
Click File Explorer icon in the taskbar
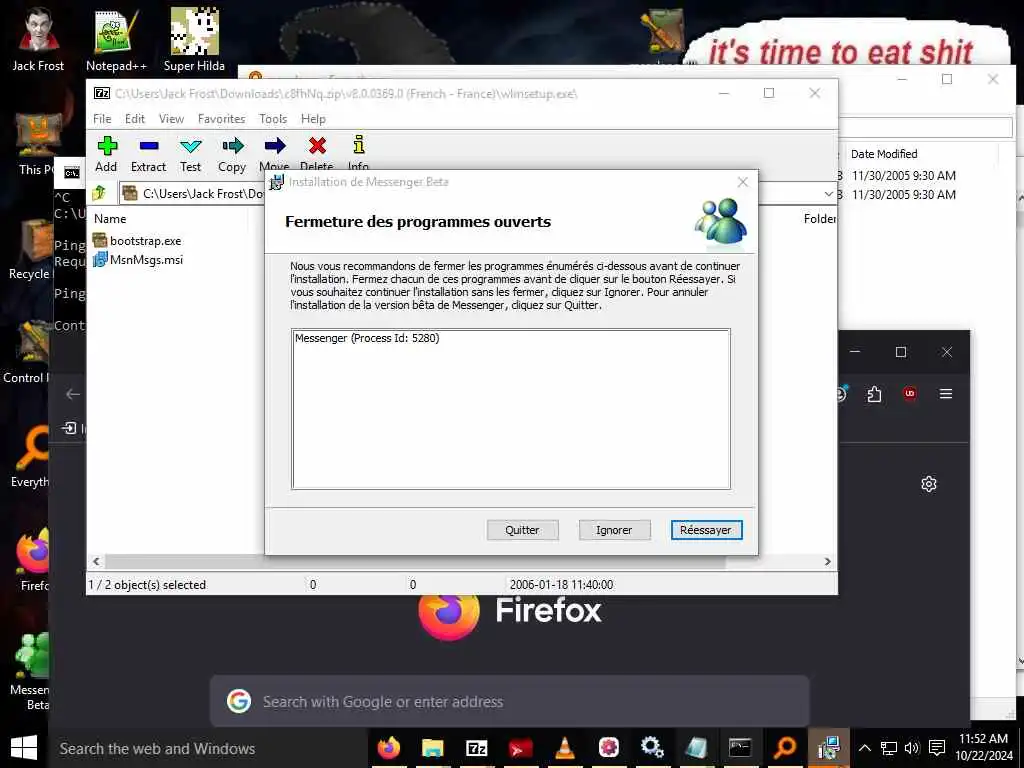tap(432, 748)
